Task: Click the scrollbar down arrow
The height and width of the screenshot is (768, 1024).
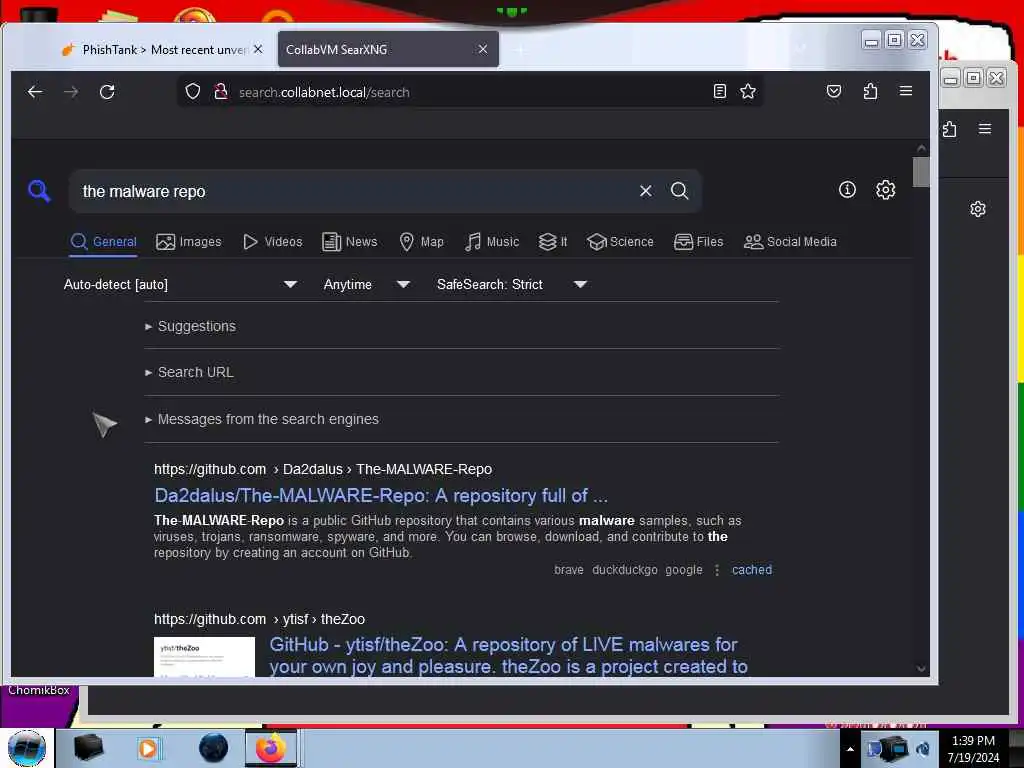Action: point(921,669)
